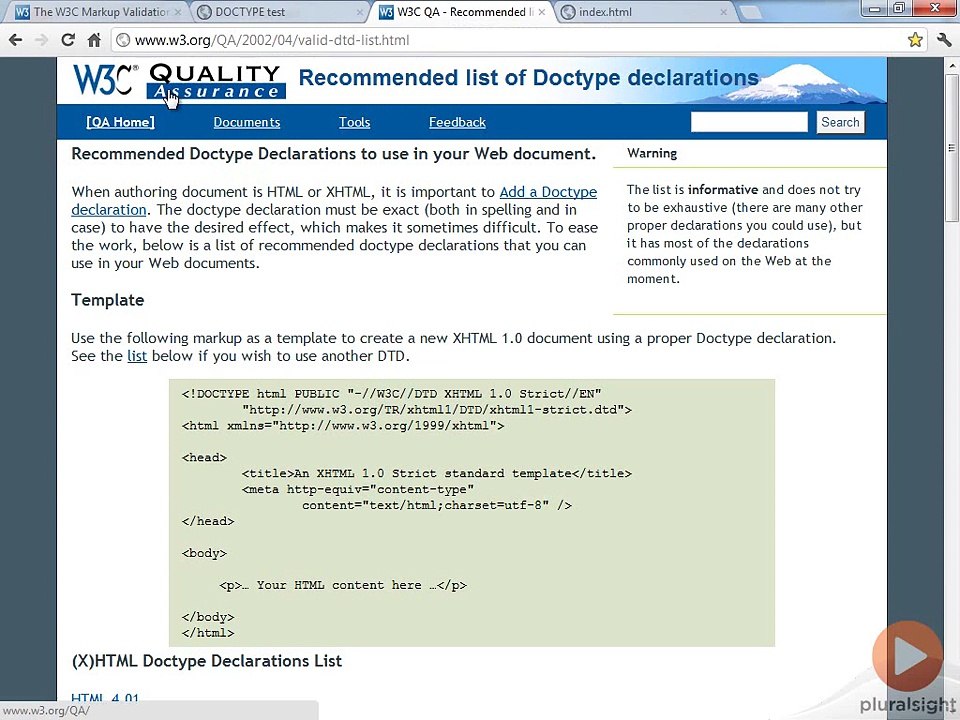Viewport: 960px width, 720px height.
Task: Click the browser forward arrow
Action: pyautogui.click(x=42, y=40)
